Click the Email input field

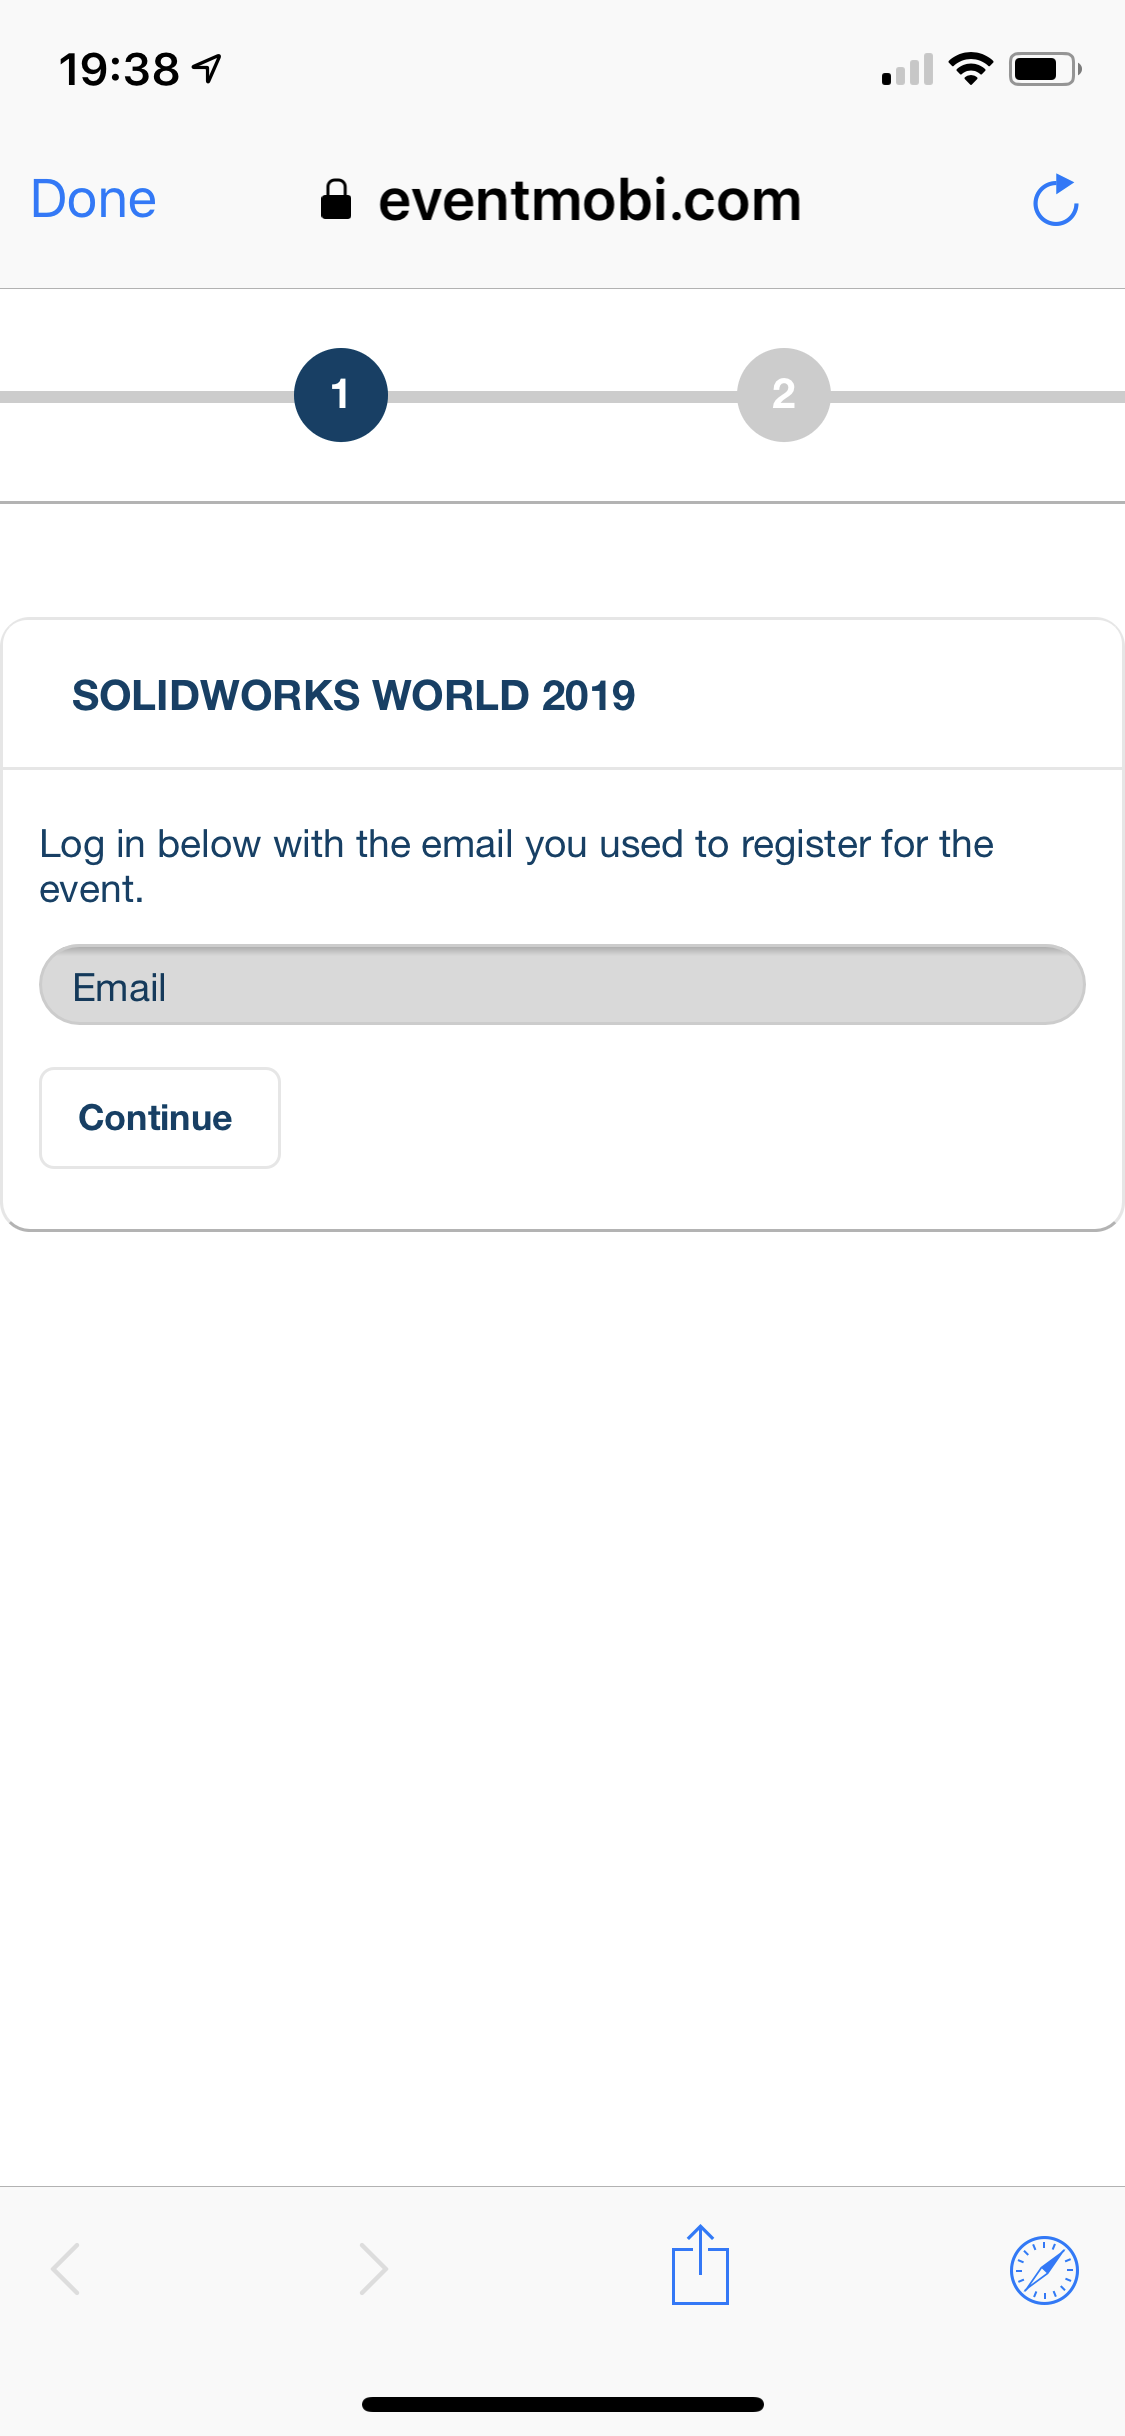pyautogui.click(x=562, y=986)
